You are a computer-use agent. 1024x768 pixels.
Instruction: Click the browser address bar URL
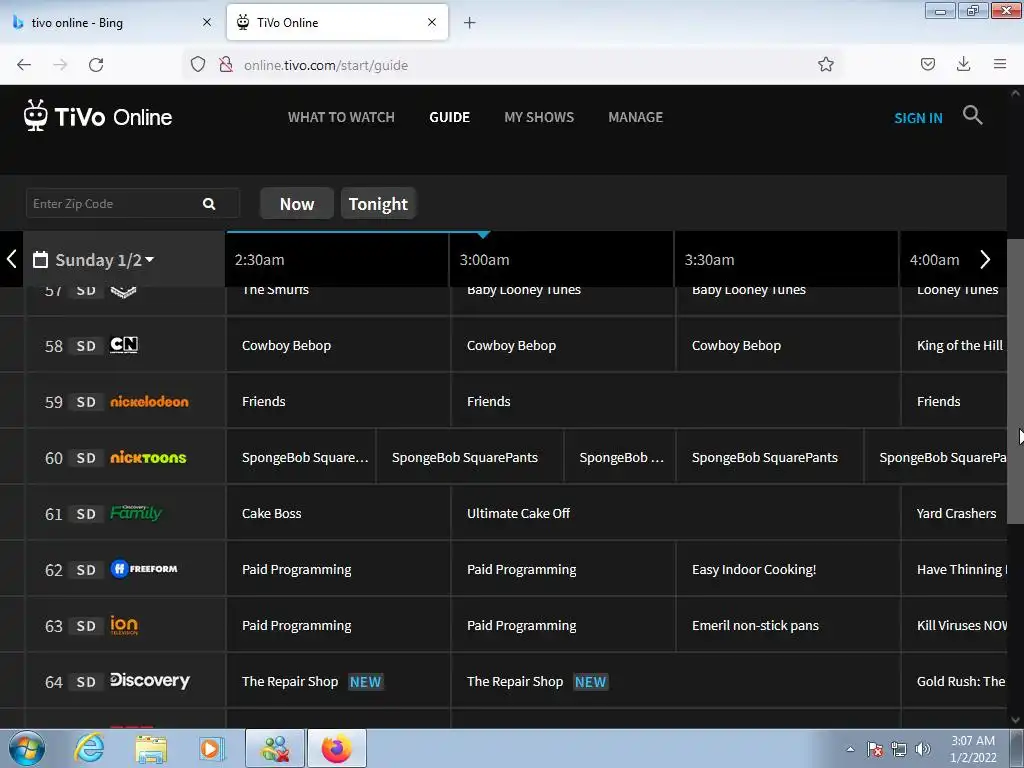(326, 65)
